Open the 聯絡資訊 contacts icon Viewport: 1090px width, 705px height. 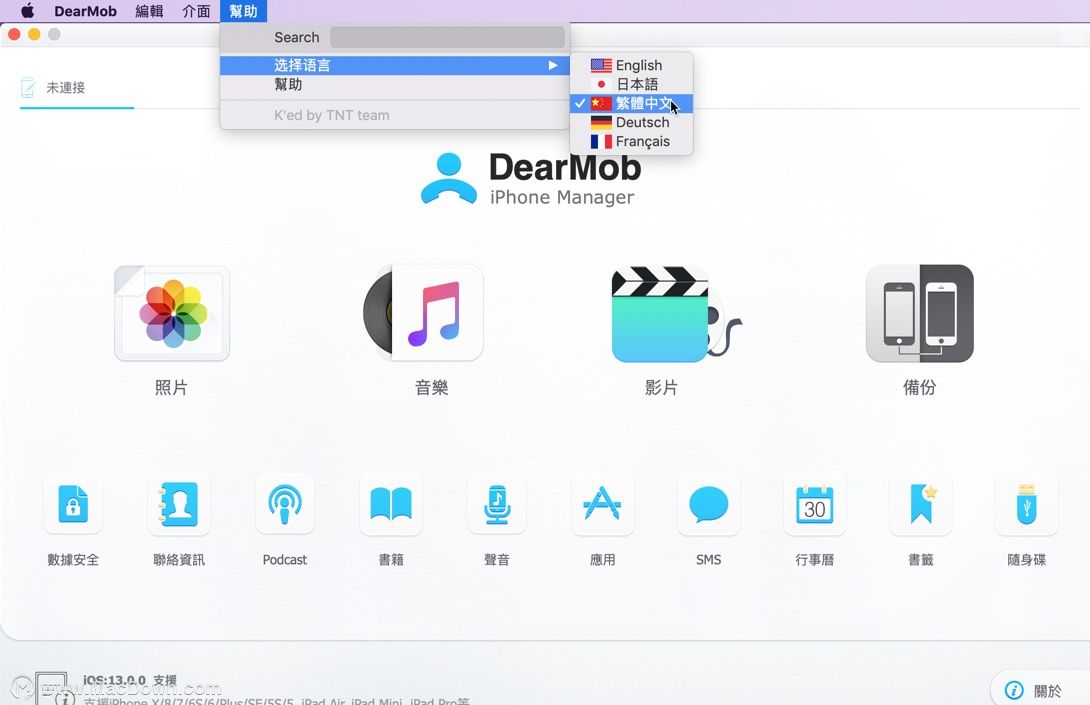coord(179,503)
